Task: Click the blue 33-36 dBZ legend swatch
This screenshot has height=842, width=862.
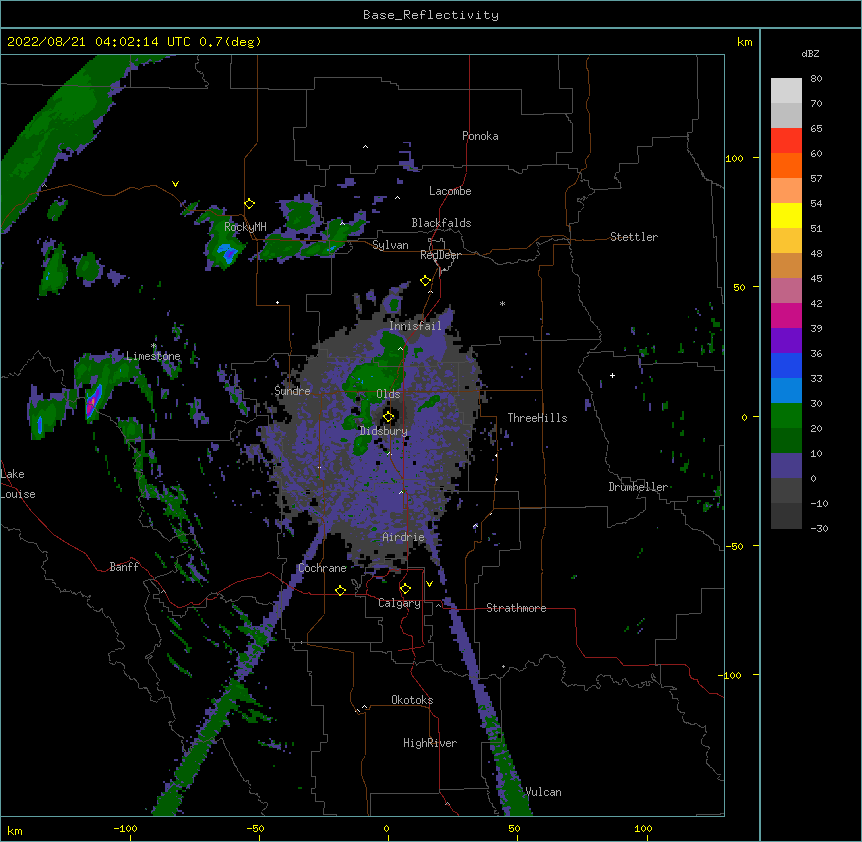Action: tap(786, 365)
